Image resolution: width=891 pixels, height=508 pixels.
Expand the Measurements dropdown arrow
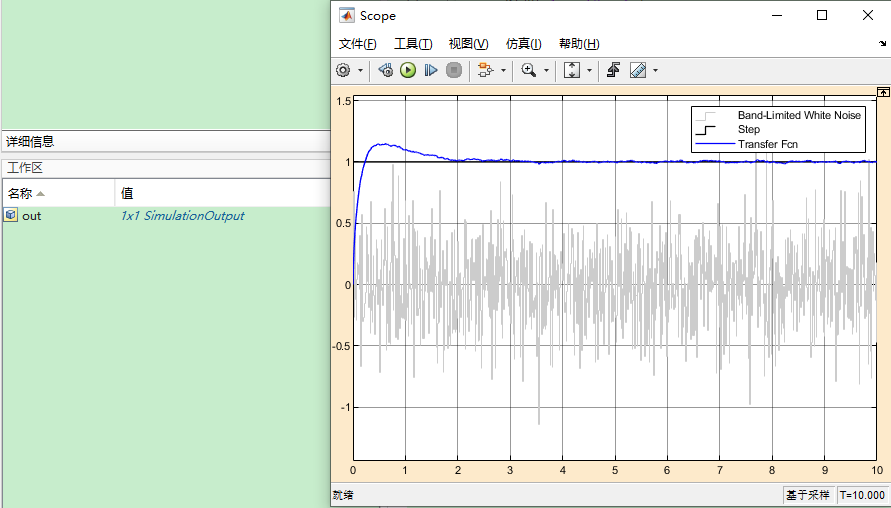click(x=655, y=70)
